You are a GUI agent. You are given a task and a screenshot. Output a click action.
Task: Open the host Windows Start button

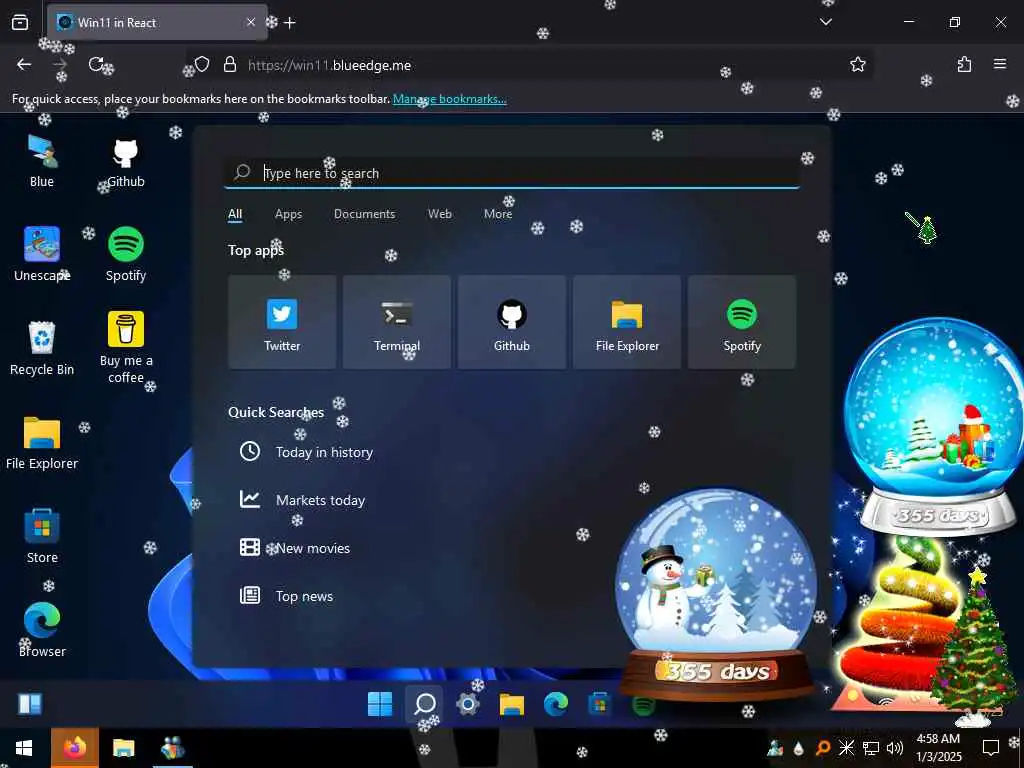[x=24, y=748]
